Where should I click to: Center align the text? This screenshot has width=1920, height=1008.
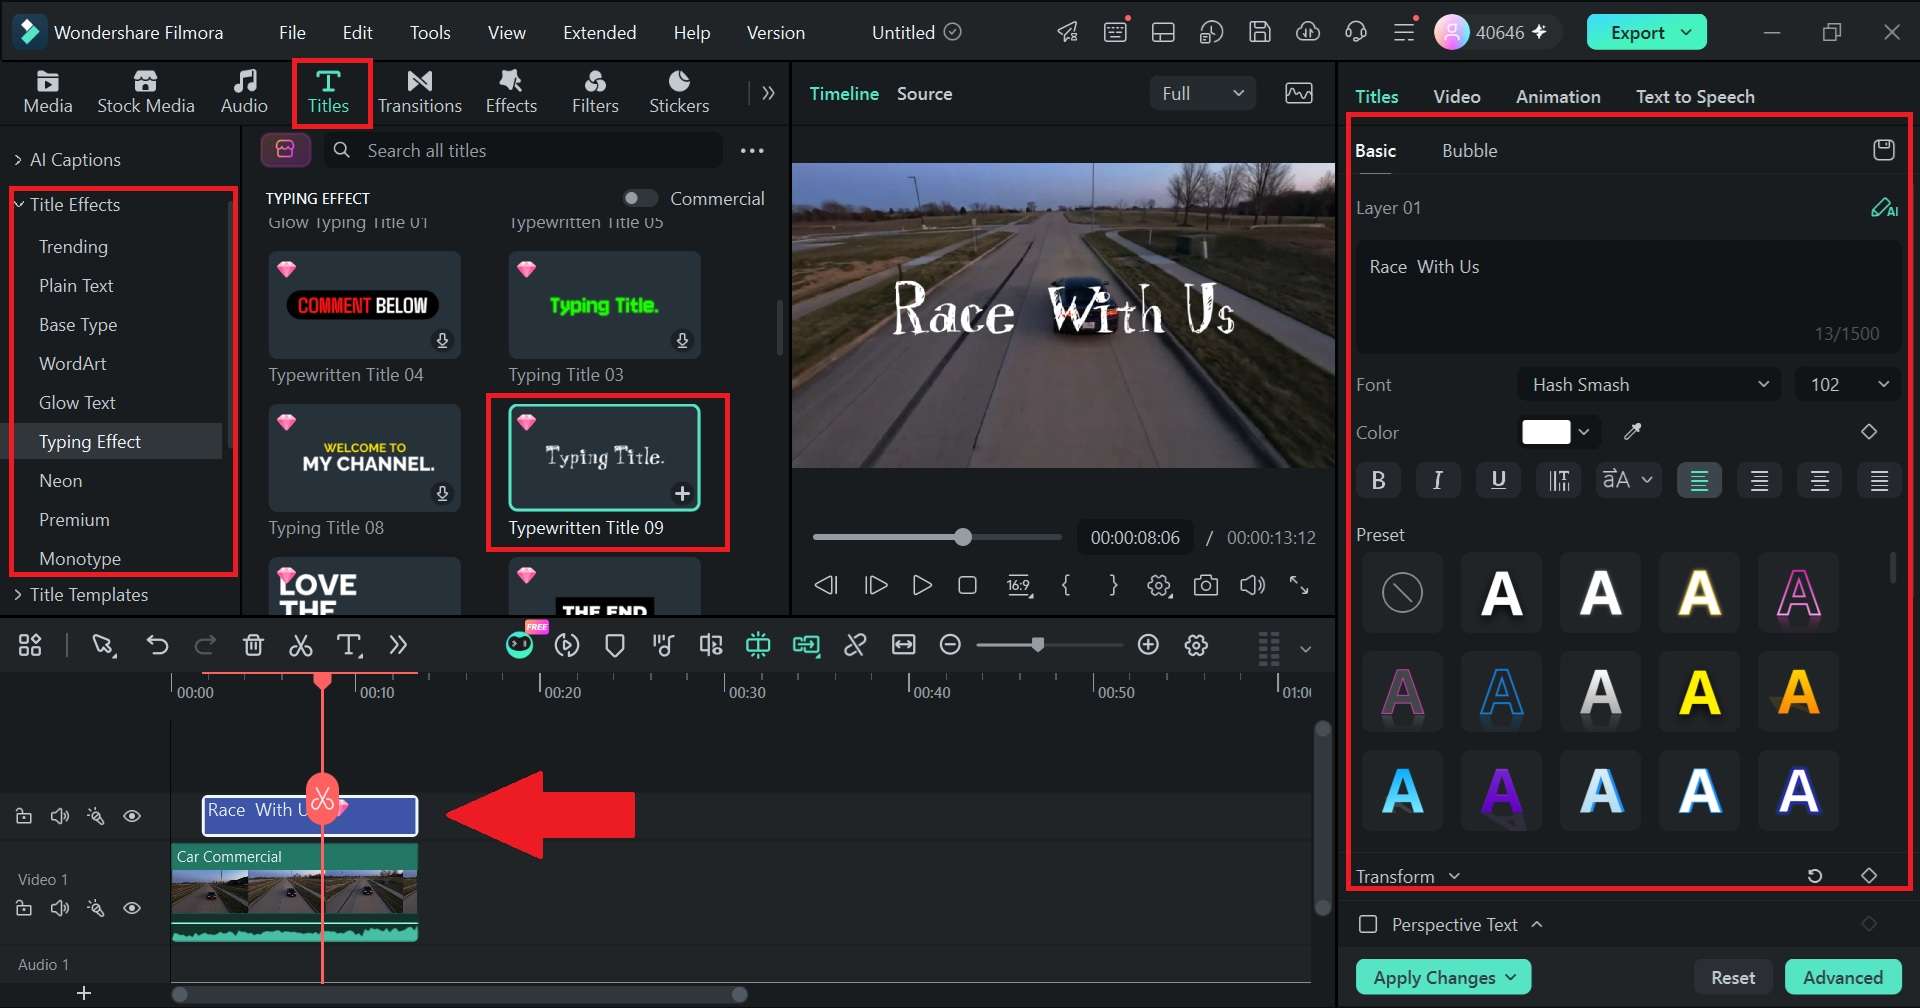1759,480
